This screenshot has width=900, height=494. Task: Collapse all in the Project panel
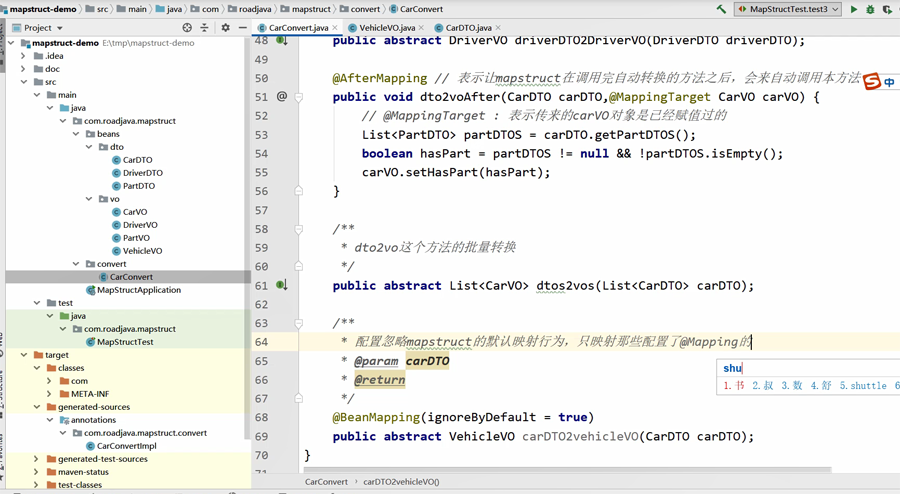click(x=204, y=28)
